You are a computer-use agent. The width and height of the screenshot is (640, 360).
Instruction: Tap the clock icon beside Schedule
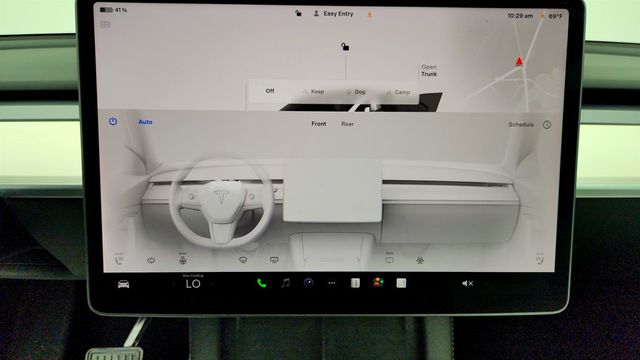pos(547,125)
